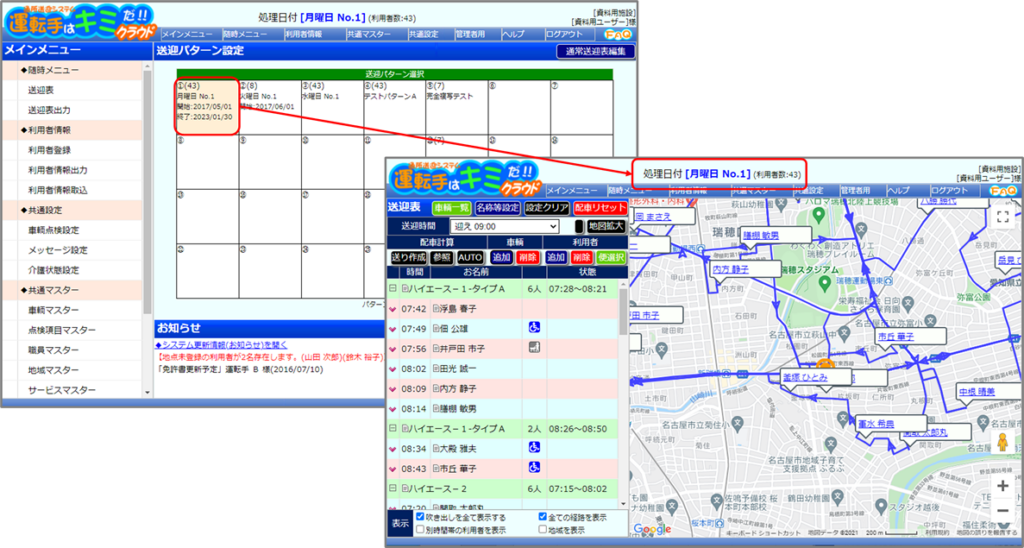Image resolution: width=1024 pixels, height=548 pixels.
Task: Click document icon beside ハイエース－２
Action: pyautogui.click(x=404, y=489)
